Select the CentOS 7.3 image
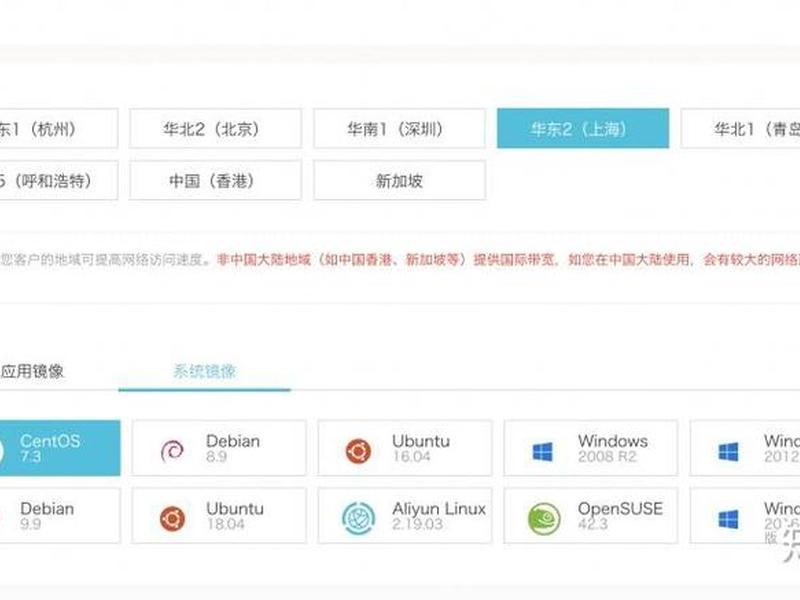The width and height of the screenshot is (800, 600). pos(60,448)
